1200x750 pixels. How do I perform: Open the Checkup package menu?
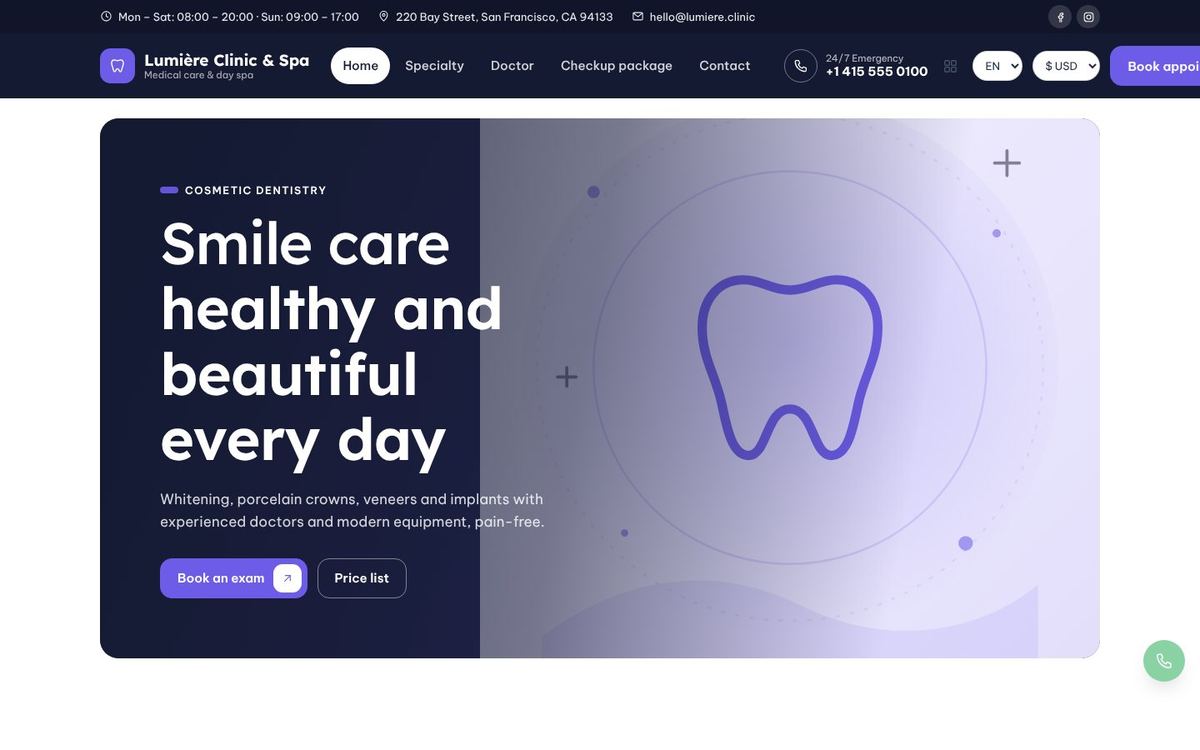point(616,66)
